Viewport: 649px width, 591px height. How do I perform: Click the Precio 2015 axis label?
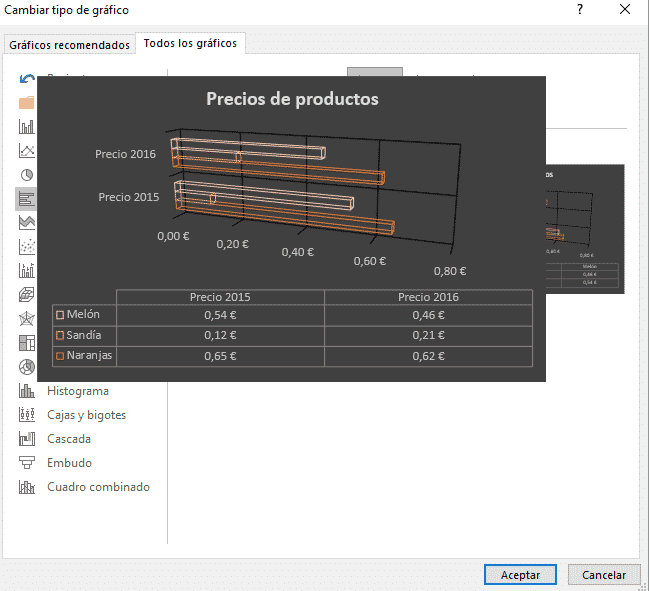pyautogui.click(x=129, y=197)
